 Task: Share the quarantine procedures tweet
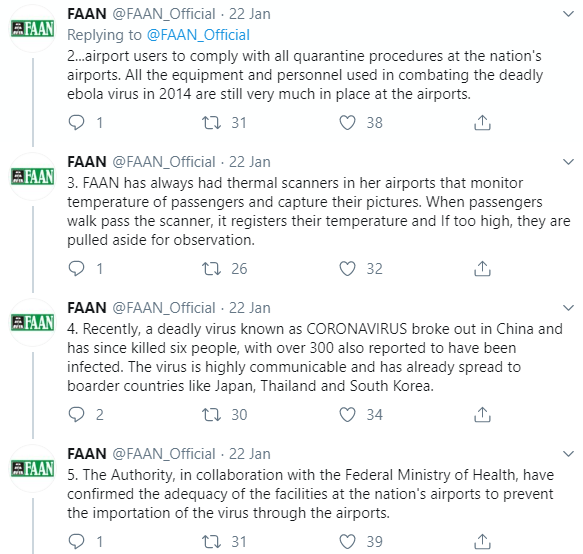tap(482, 122)
